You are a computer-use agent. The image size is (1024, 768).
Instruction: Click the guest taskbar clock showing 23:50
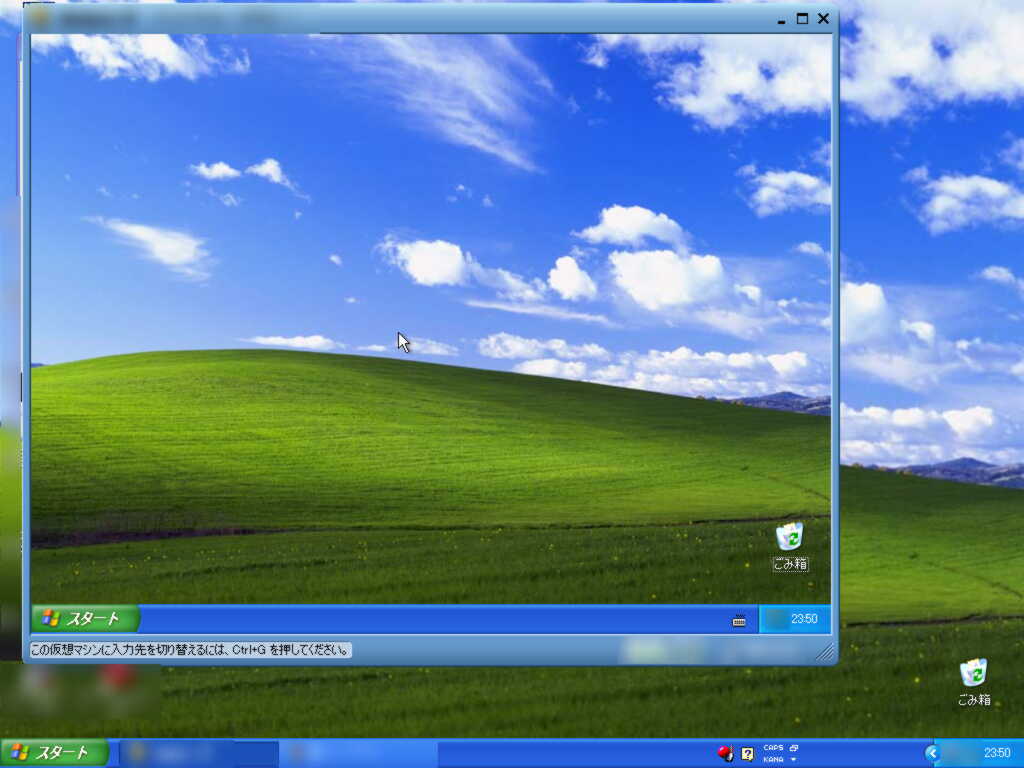click(x=804, y=618)
